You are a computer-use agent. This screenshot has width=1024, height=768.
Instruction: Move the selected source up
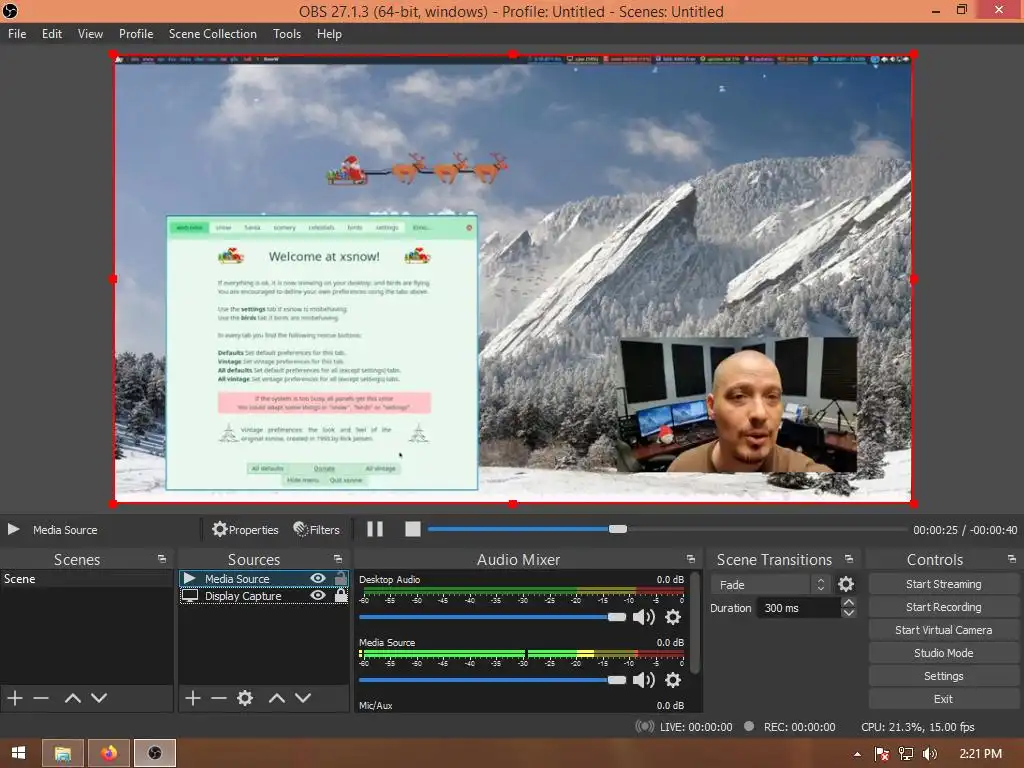pos(276,698)
